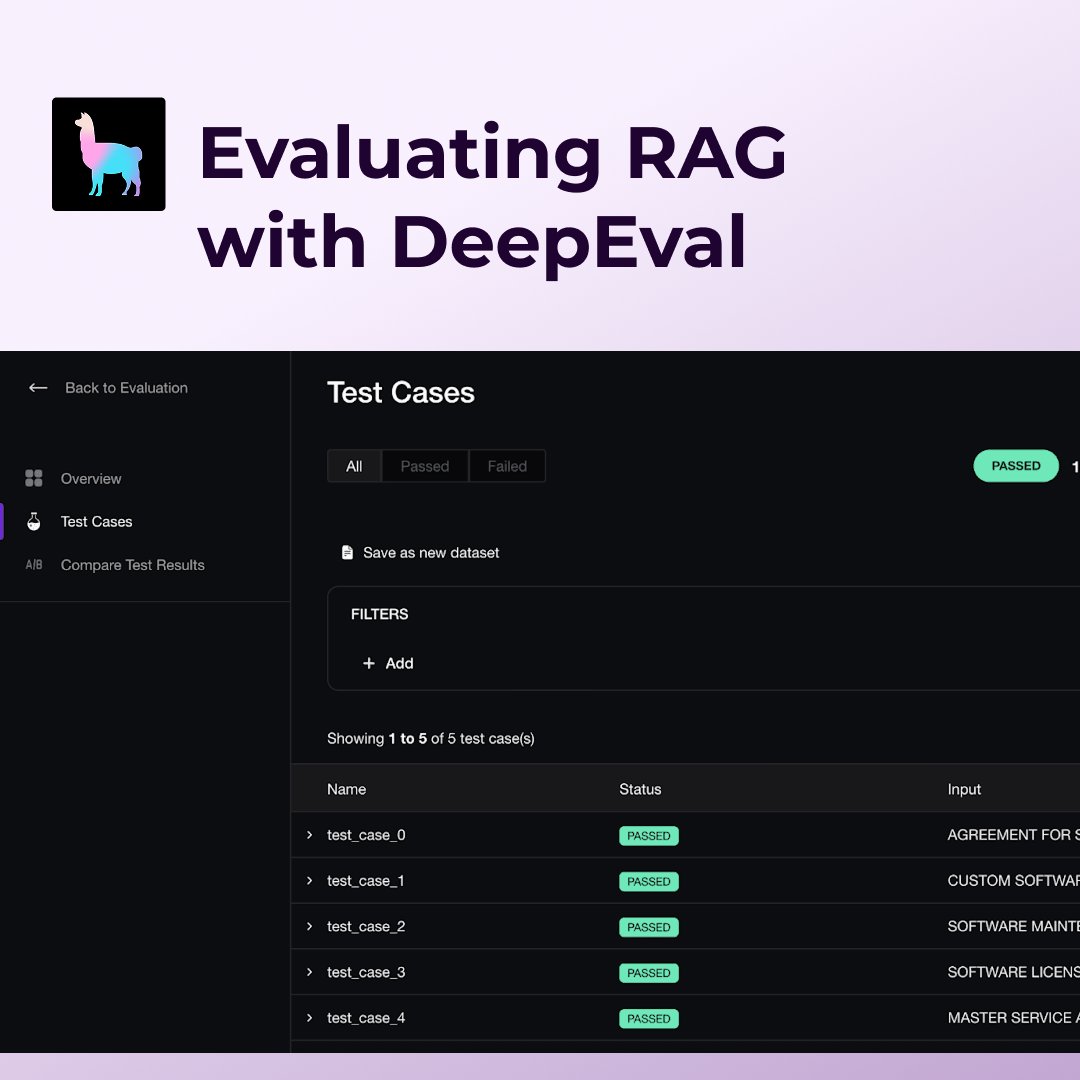Click the back arrow icon
Screen dimensions: 1080x1080
[x=38, y=388]
